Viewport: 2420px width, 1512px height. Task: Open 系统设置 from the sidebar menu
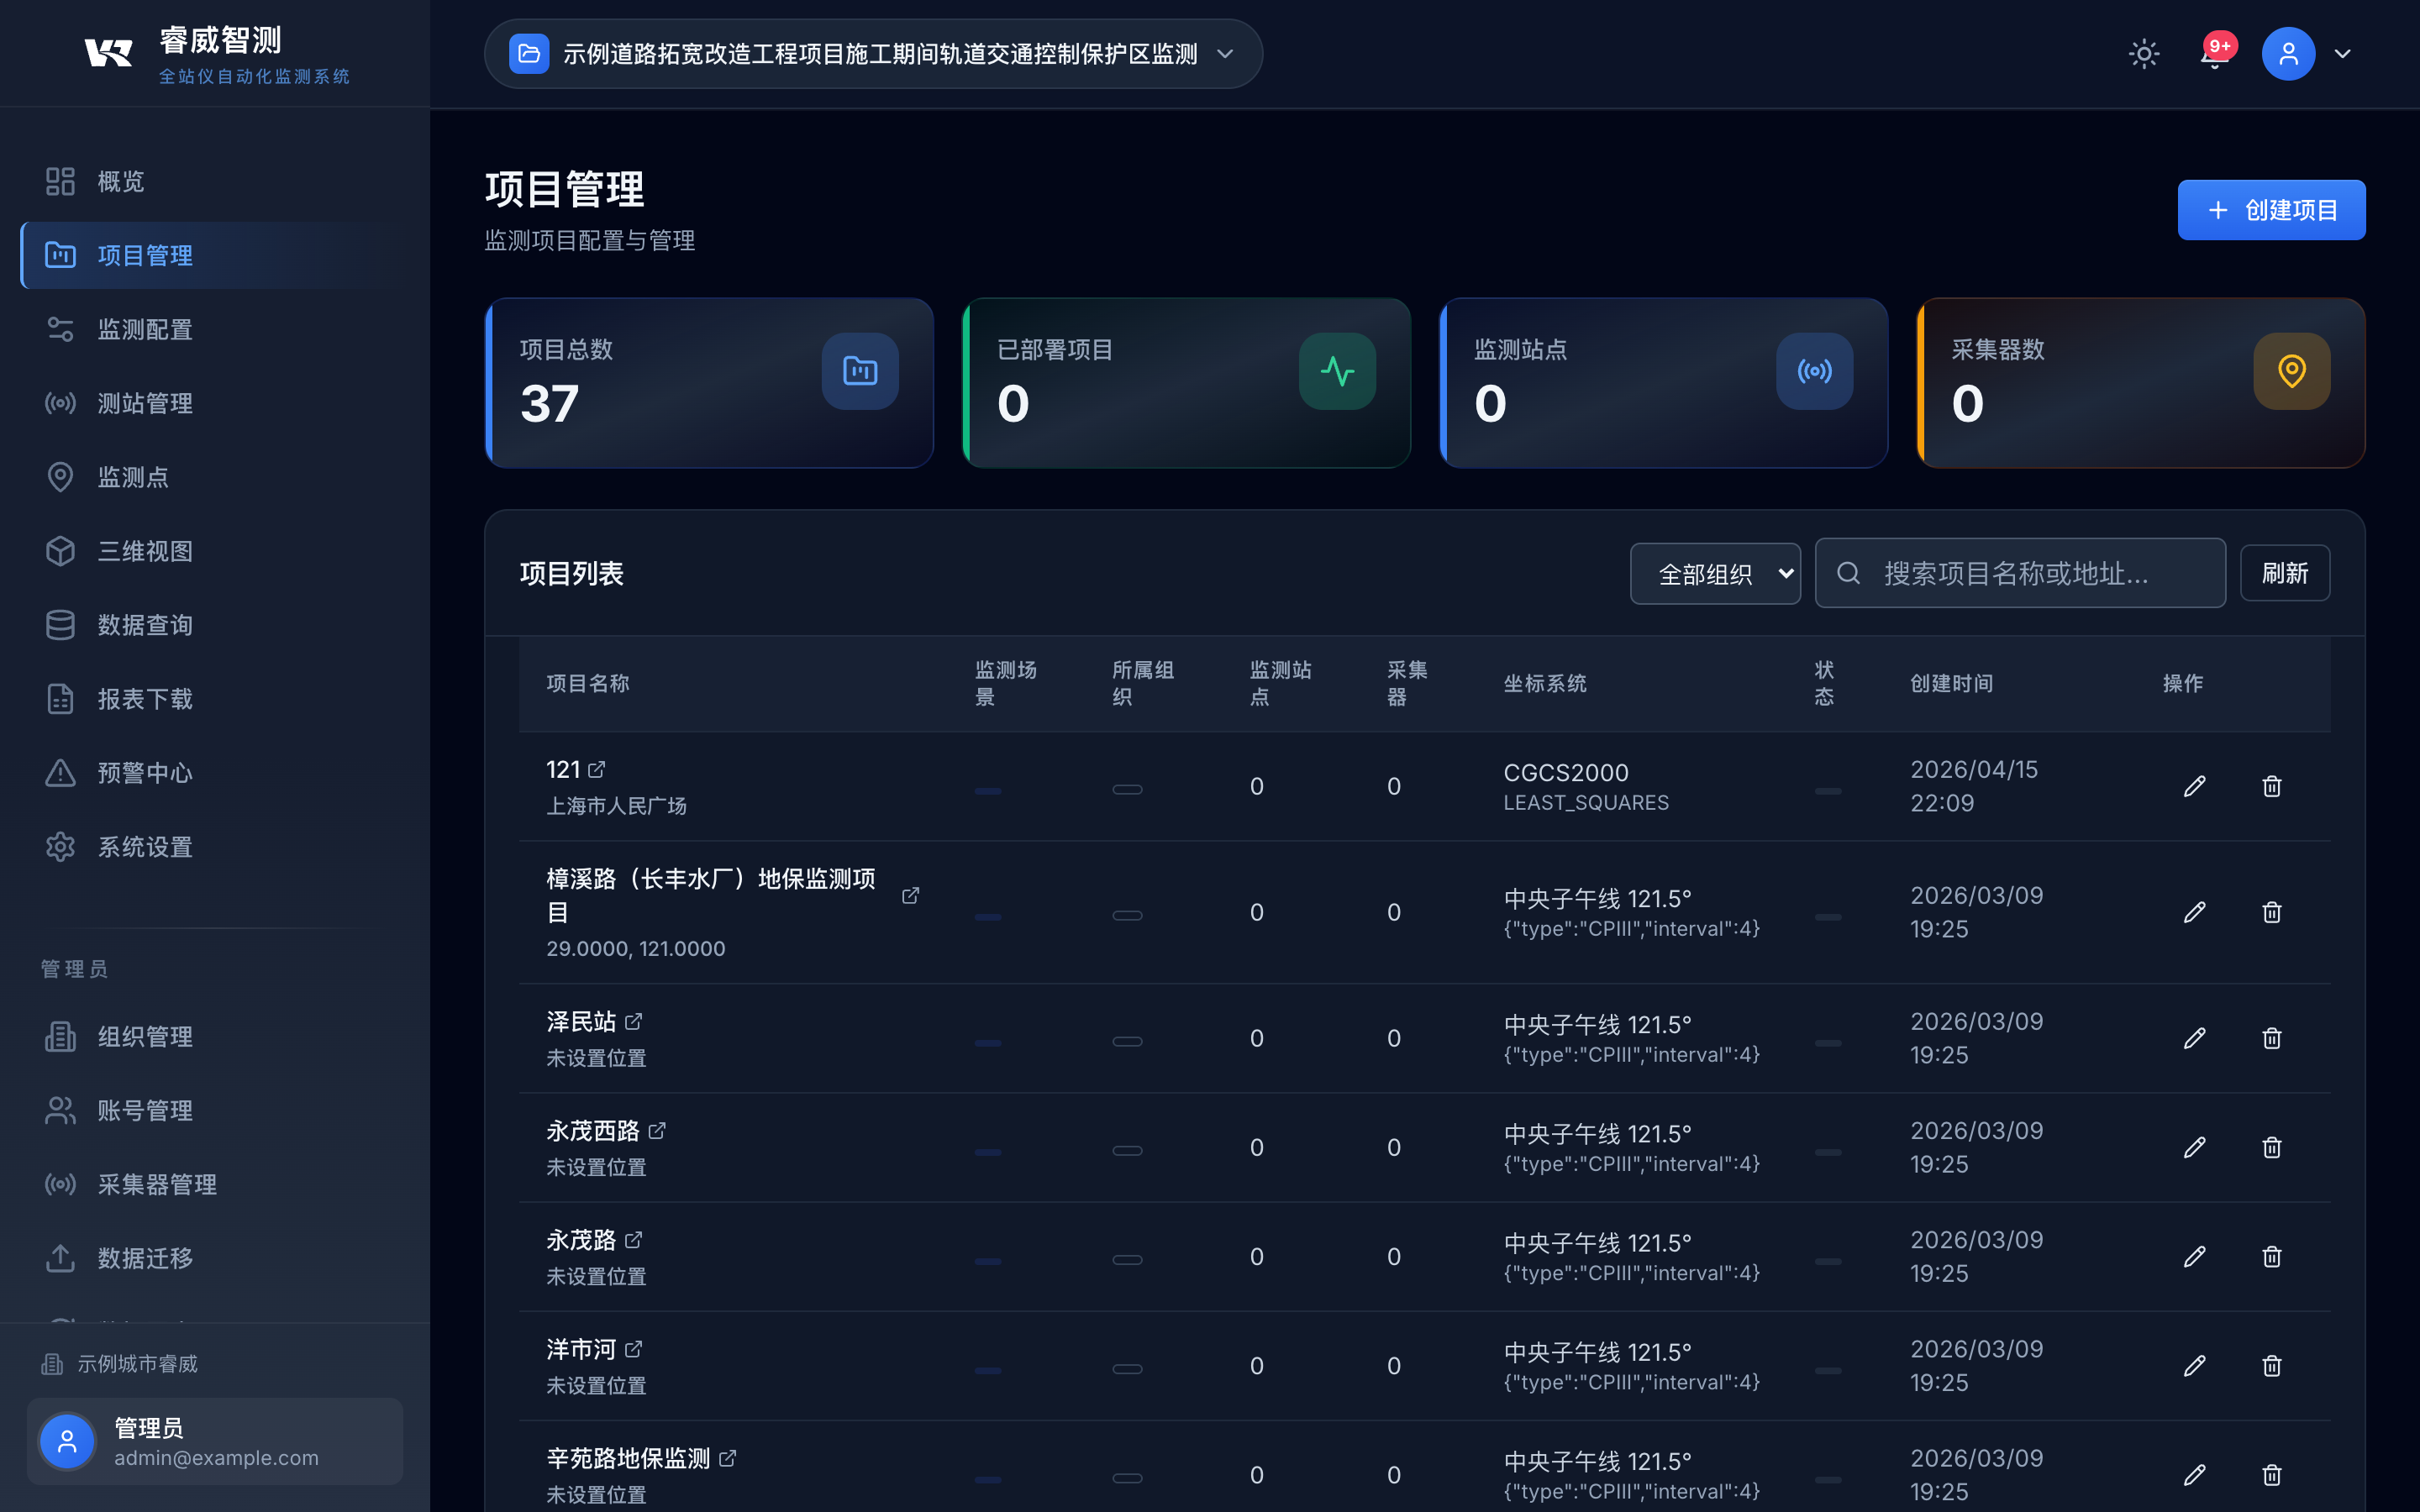(145, 846)
